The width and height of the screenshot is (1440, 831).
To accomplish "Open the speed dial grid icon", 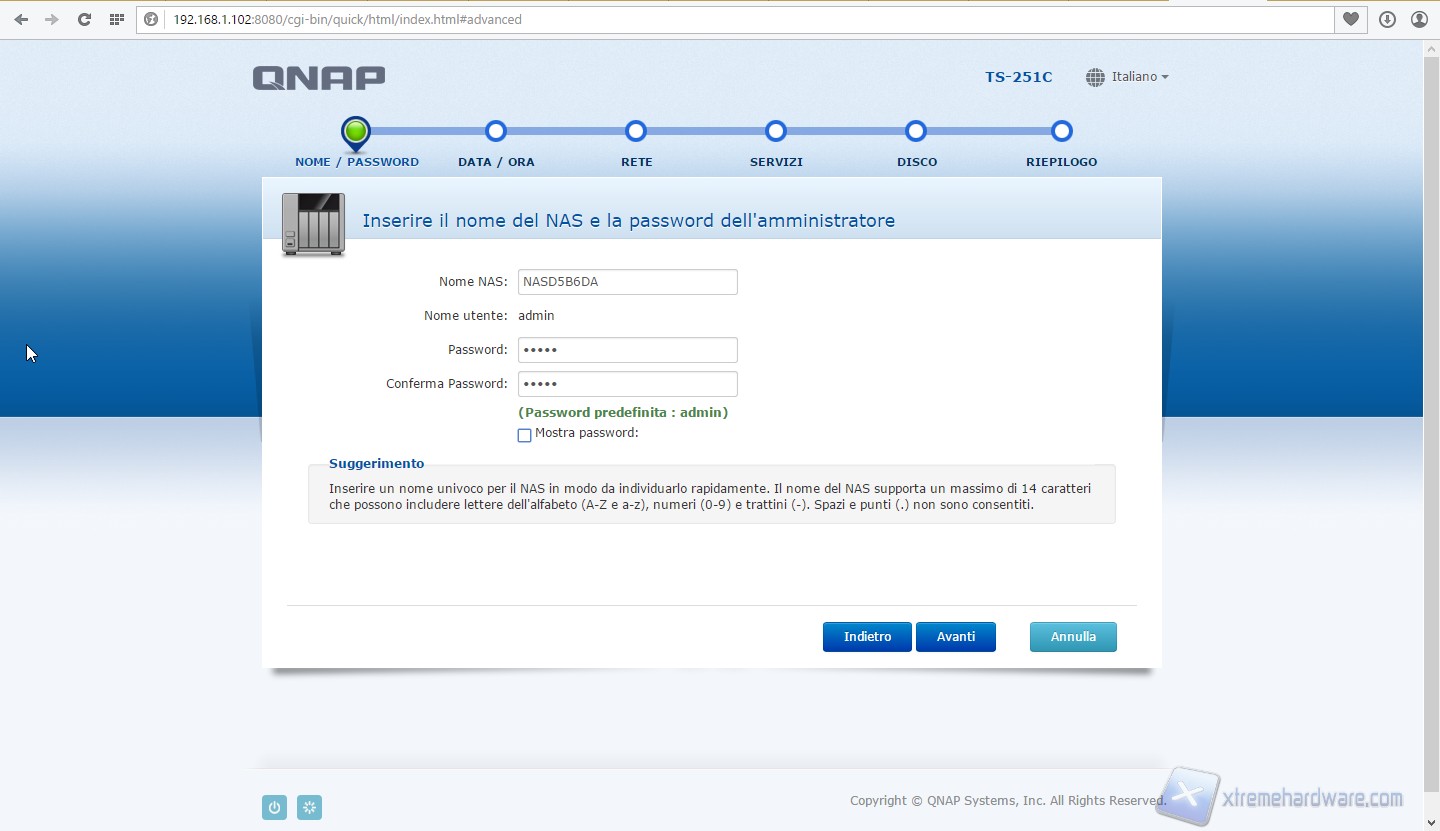I will click(x=117, y=19).
